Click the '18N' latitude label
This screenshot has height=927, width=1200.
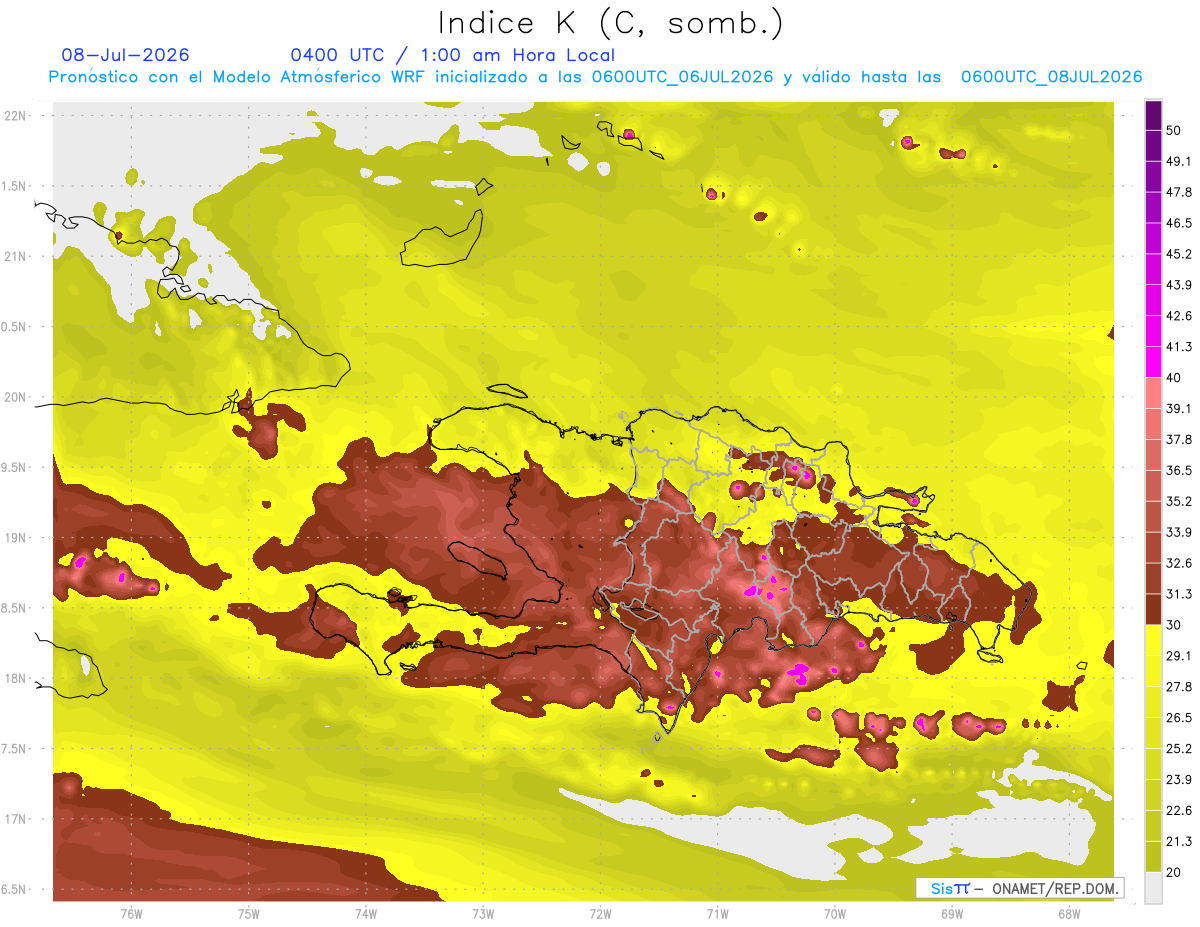16,678
